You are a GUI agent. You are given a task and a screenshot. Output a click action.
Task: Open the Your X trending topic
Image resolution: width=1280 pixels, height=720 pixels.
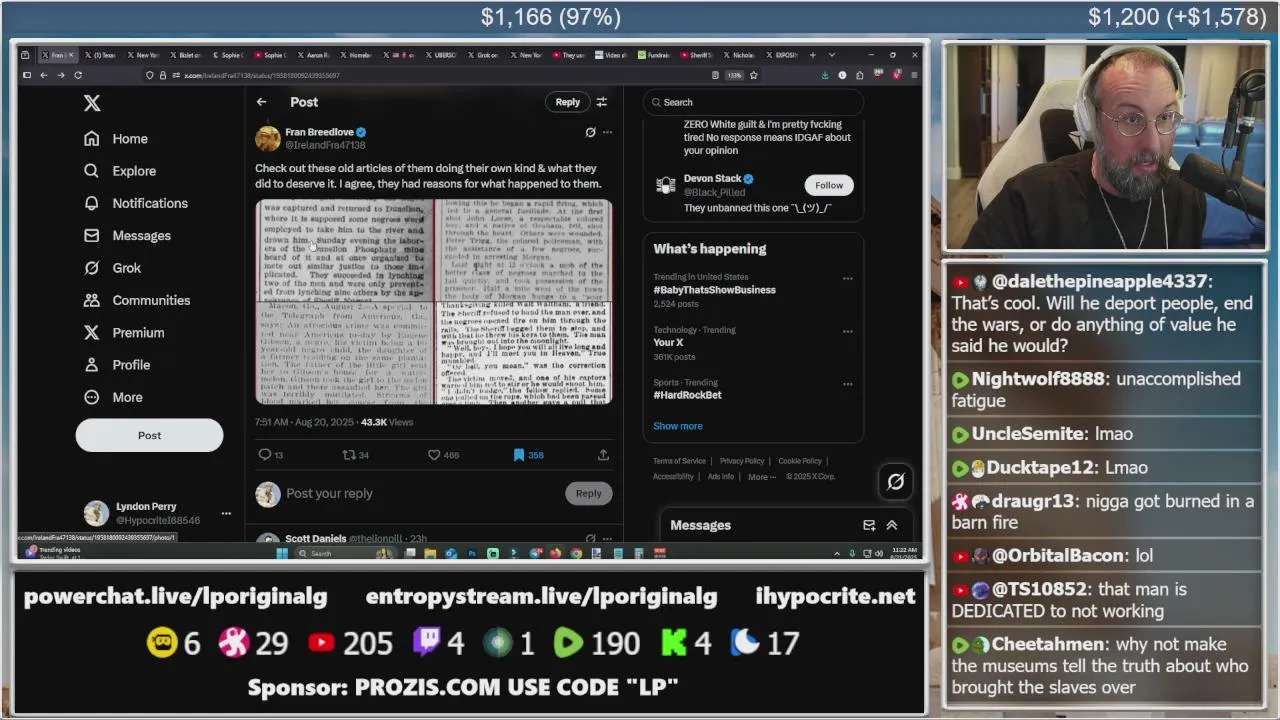click(x=668, y=343)
